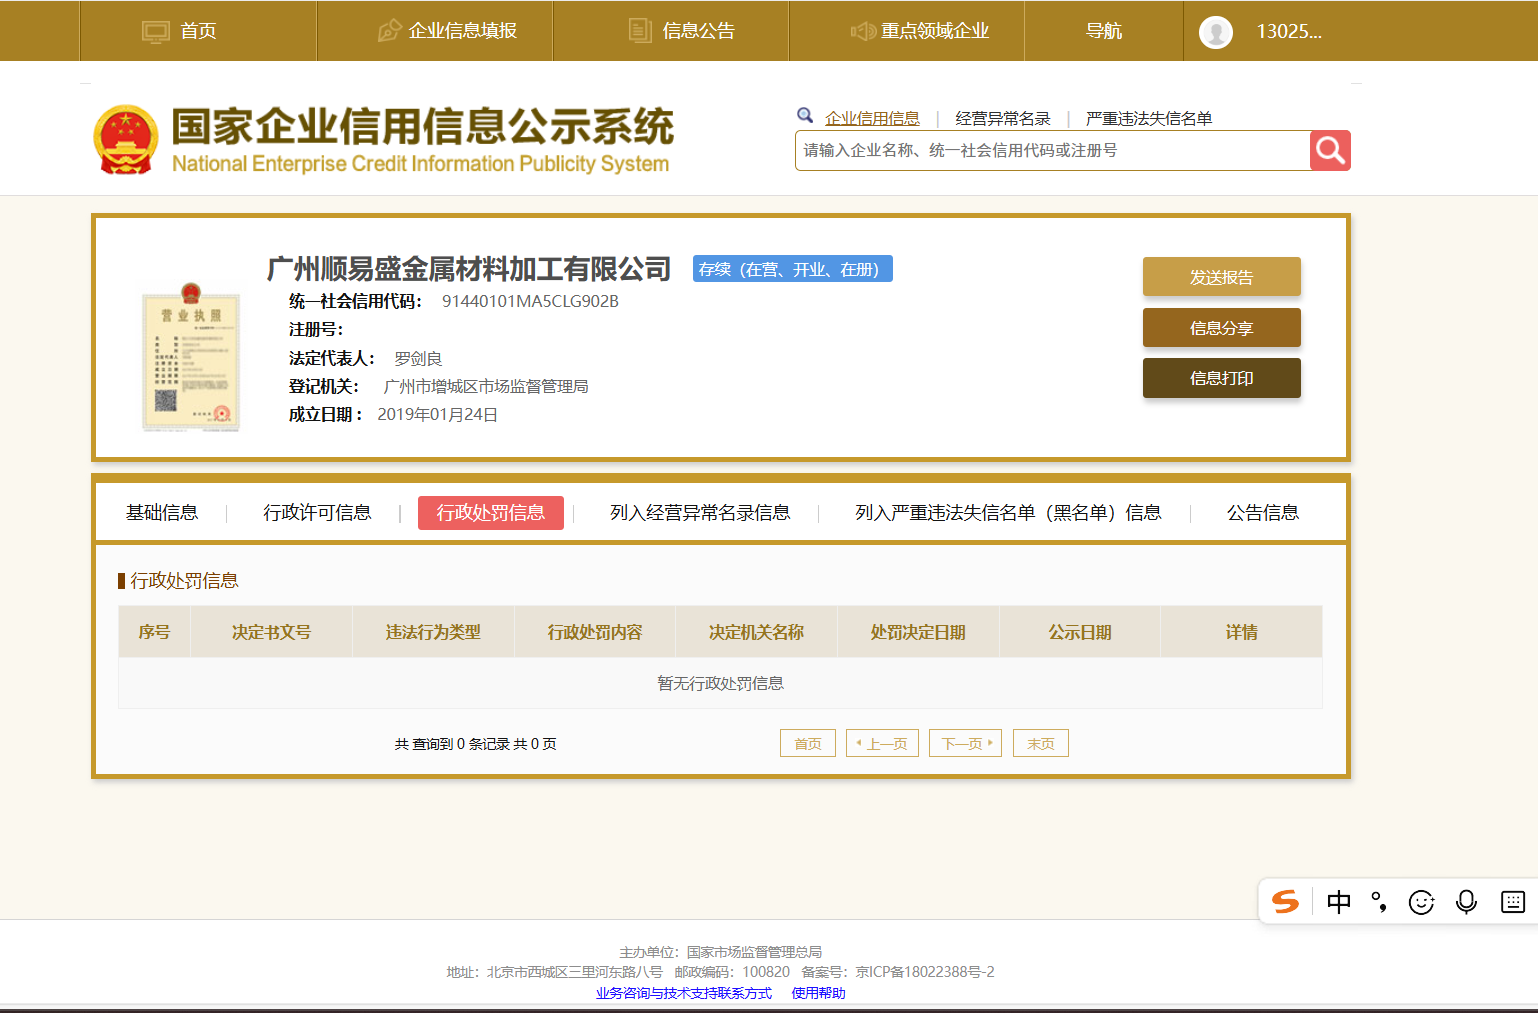Open the IME soft keyboard icon

point(1513,902)
